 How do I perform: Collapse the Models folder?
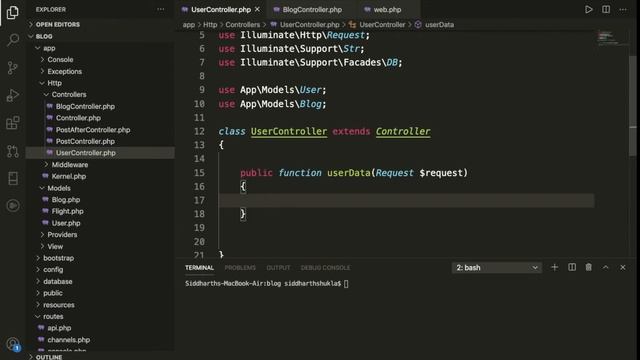(100, 188)
